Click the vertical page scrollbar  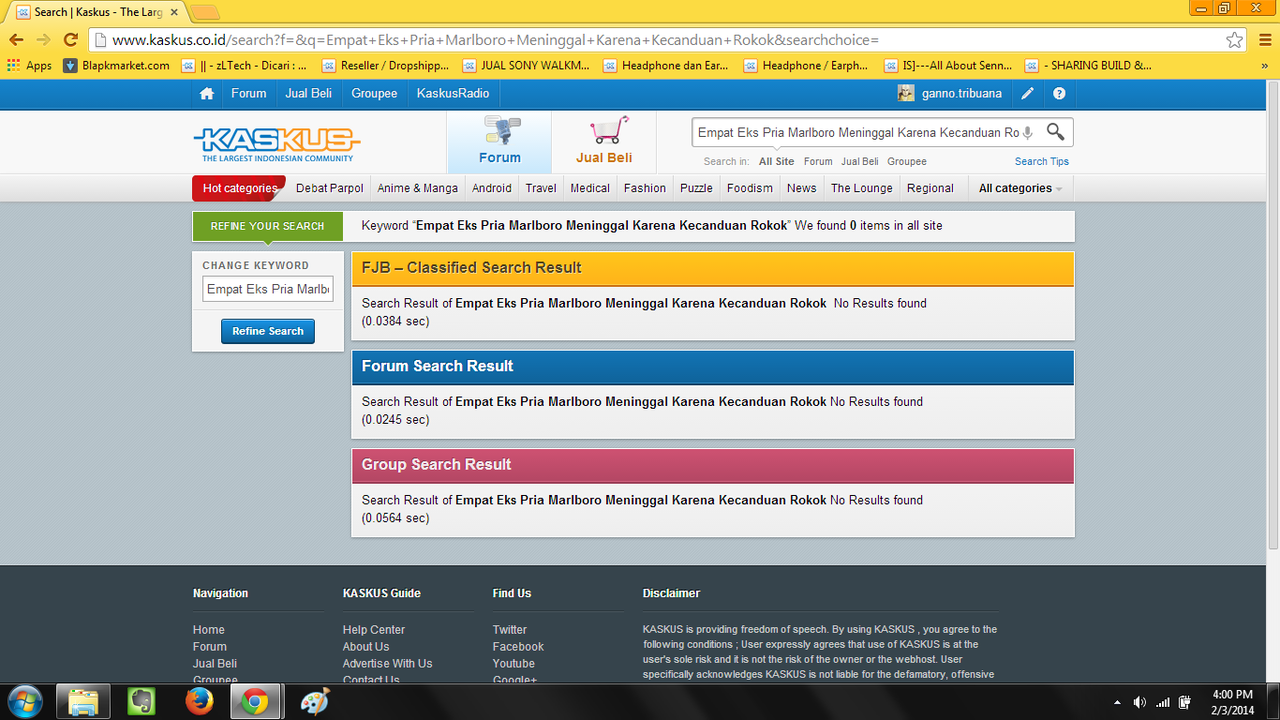pos(1273,315)
